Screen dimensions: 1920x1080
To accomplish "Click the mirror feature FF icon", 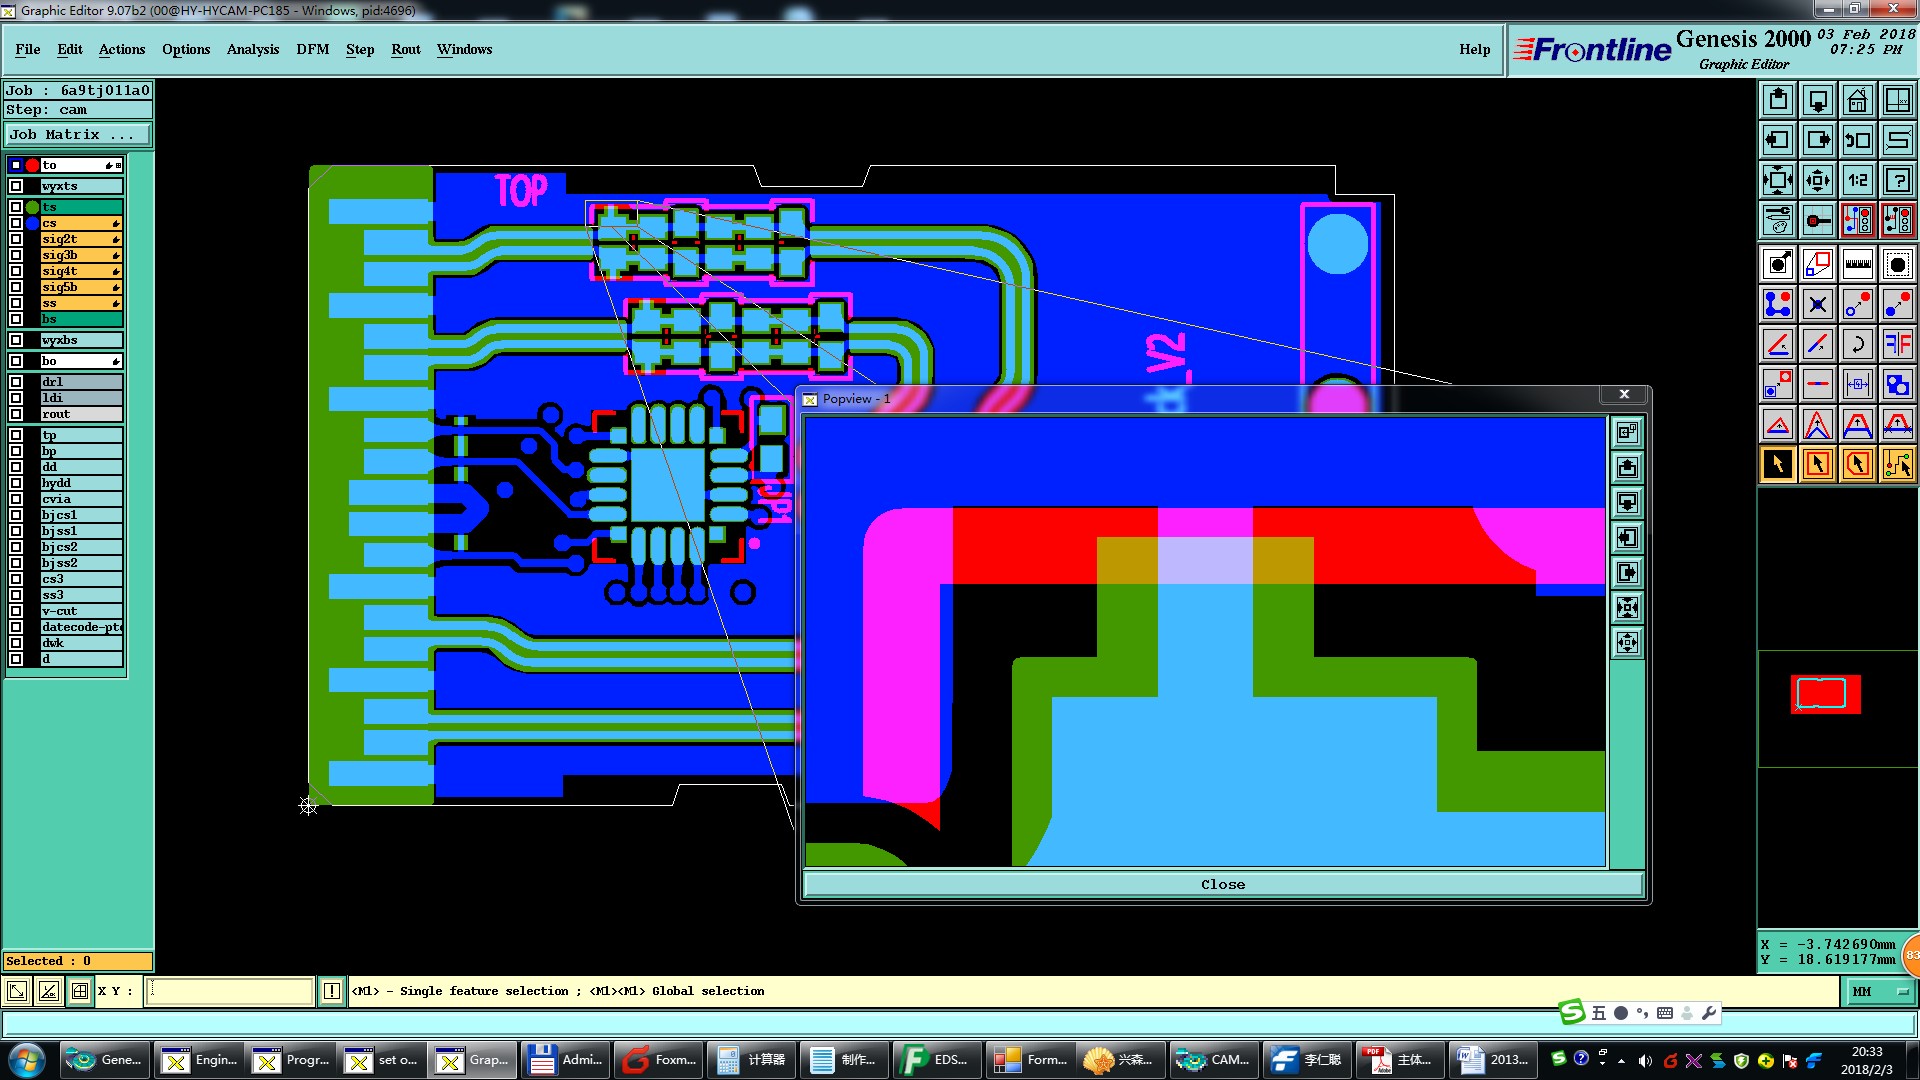I will tap(1897, 344).
